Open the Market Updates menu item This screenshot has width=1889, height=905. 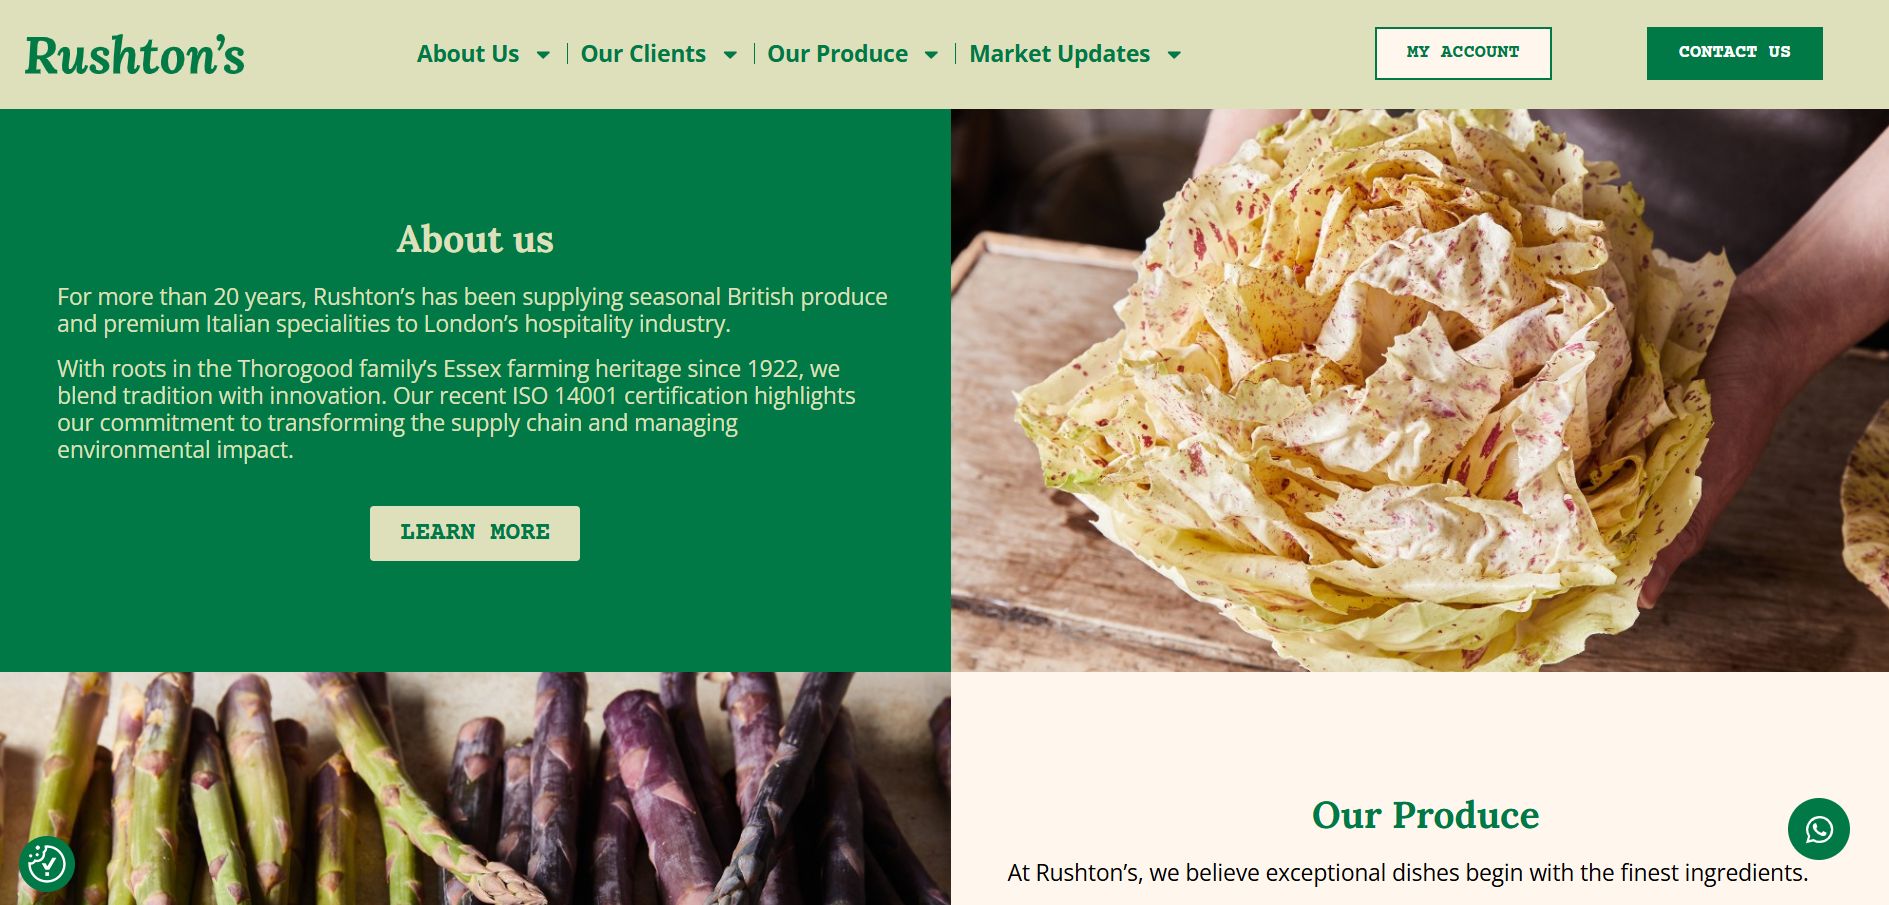click(1059, 54)
